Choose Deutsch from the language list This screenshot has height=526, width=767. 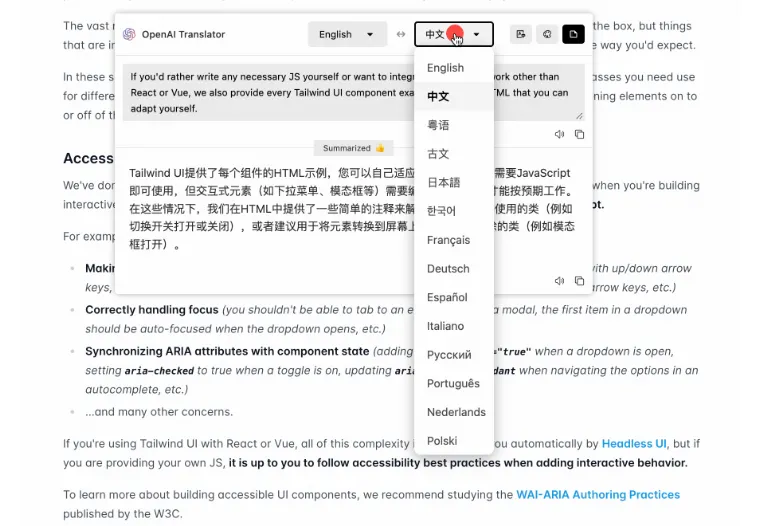[453, 269]
